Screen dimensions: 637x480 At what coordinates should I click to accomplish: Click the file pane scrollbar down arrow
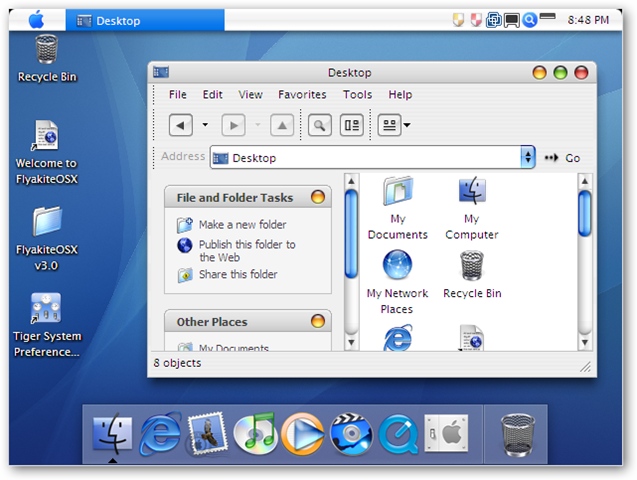pos(585,342)
